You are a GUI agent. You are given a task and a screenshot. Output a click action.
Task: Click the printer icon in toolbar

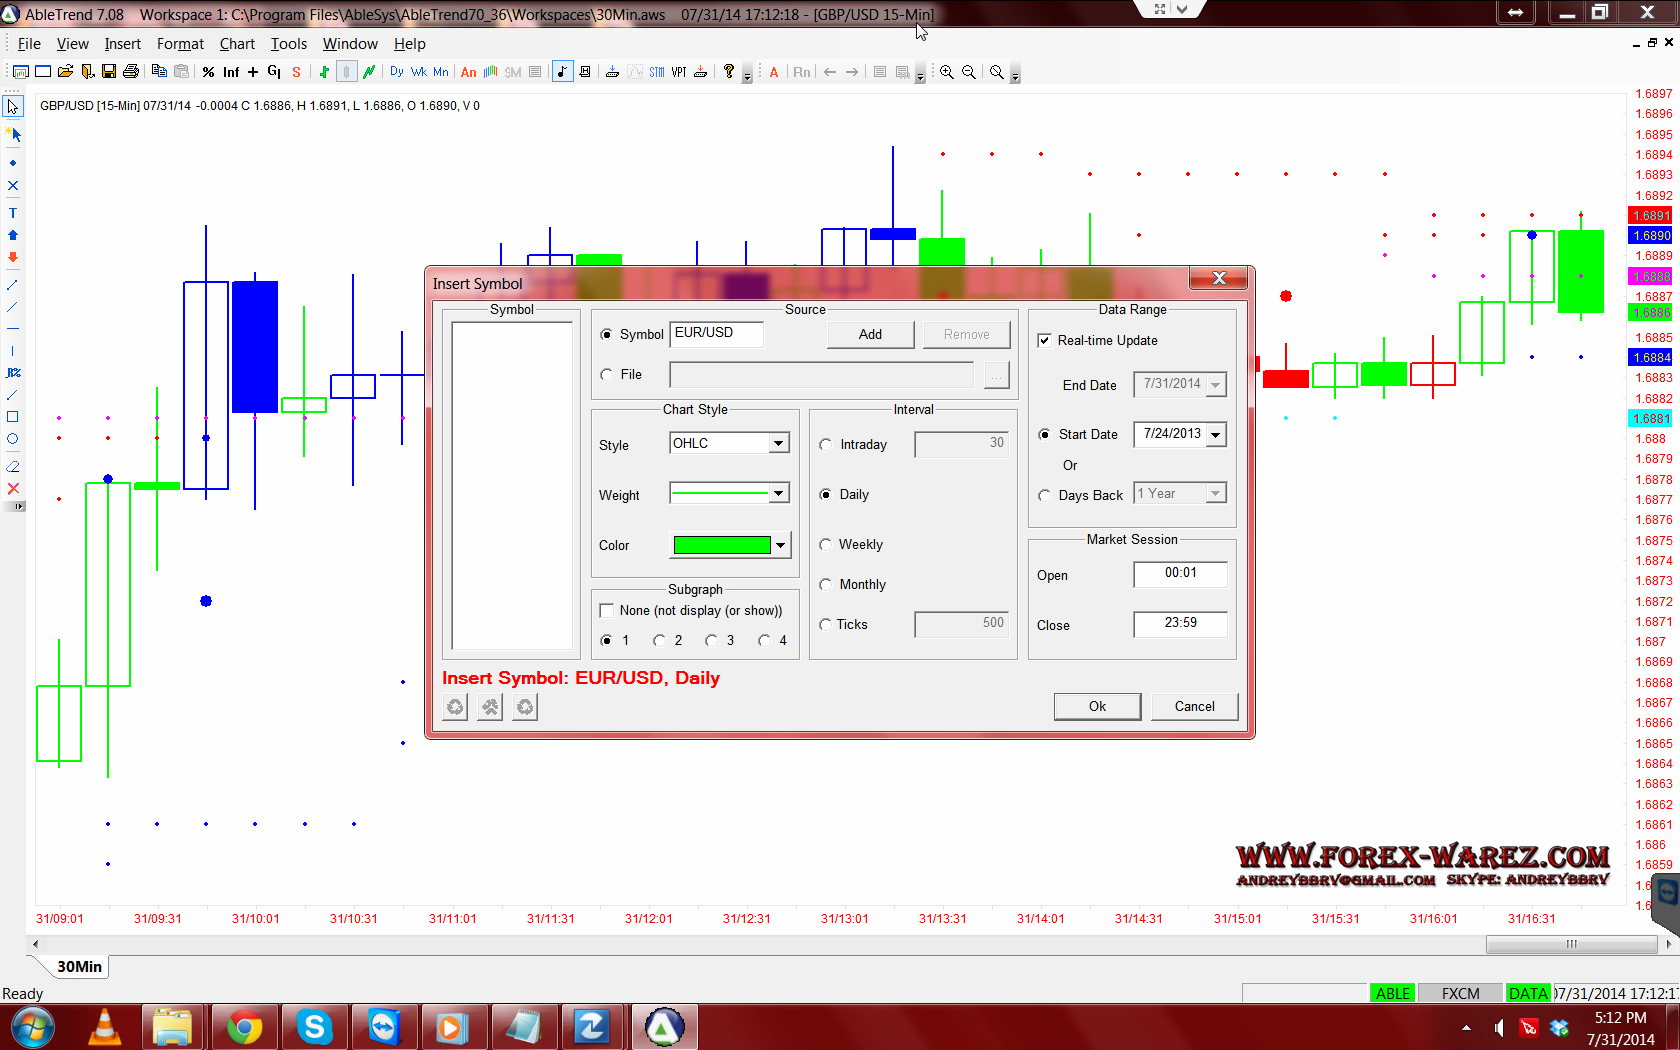point(130,72)
